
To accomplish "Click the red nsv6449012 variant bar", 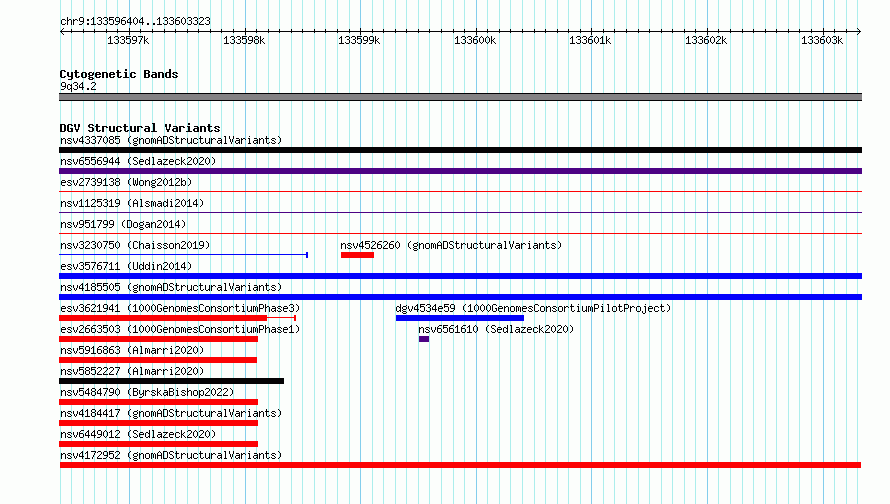I will point(158,444).
